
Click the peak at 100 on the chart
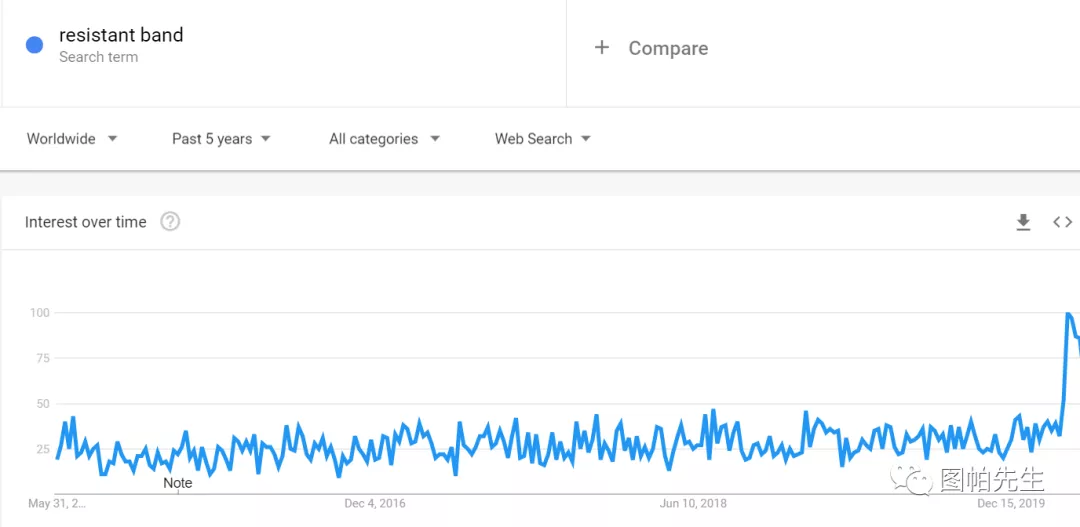(1068, 313)
